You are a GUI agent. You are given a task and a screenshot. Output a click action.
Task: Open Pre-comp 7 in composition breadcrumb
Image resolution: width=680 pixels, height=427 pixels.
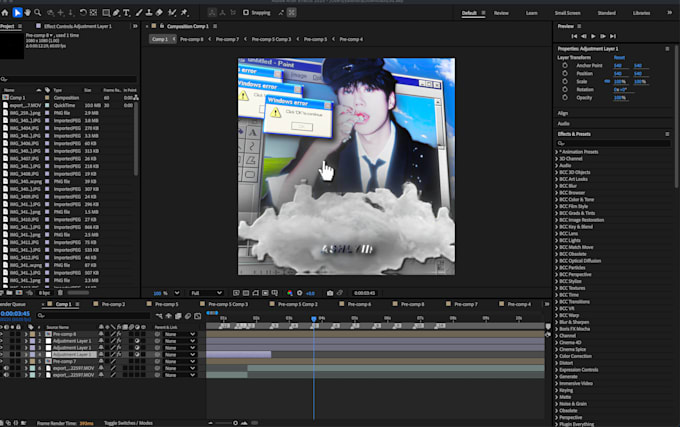[227, 39]
